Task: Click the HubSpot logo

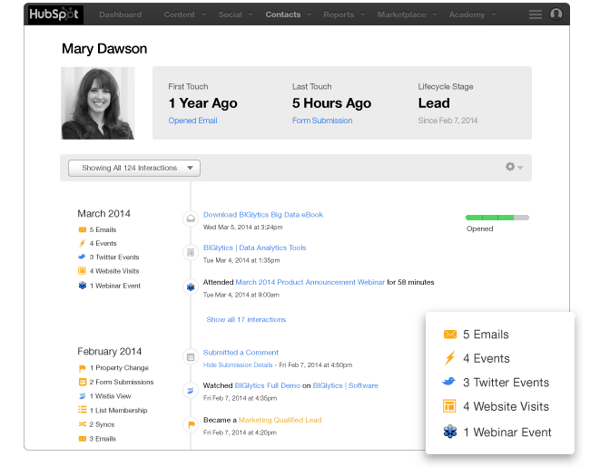Action: [54, 14]
